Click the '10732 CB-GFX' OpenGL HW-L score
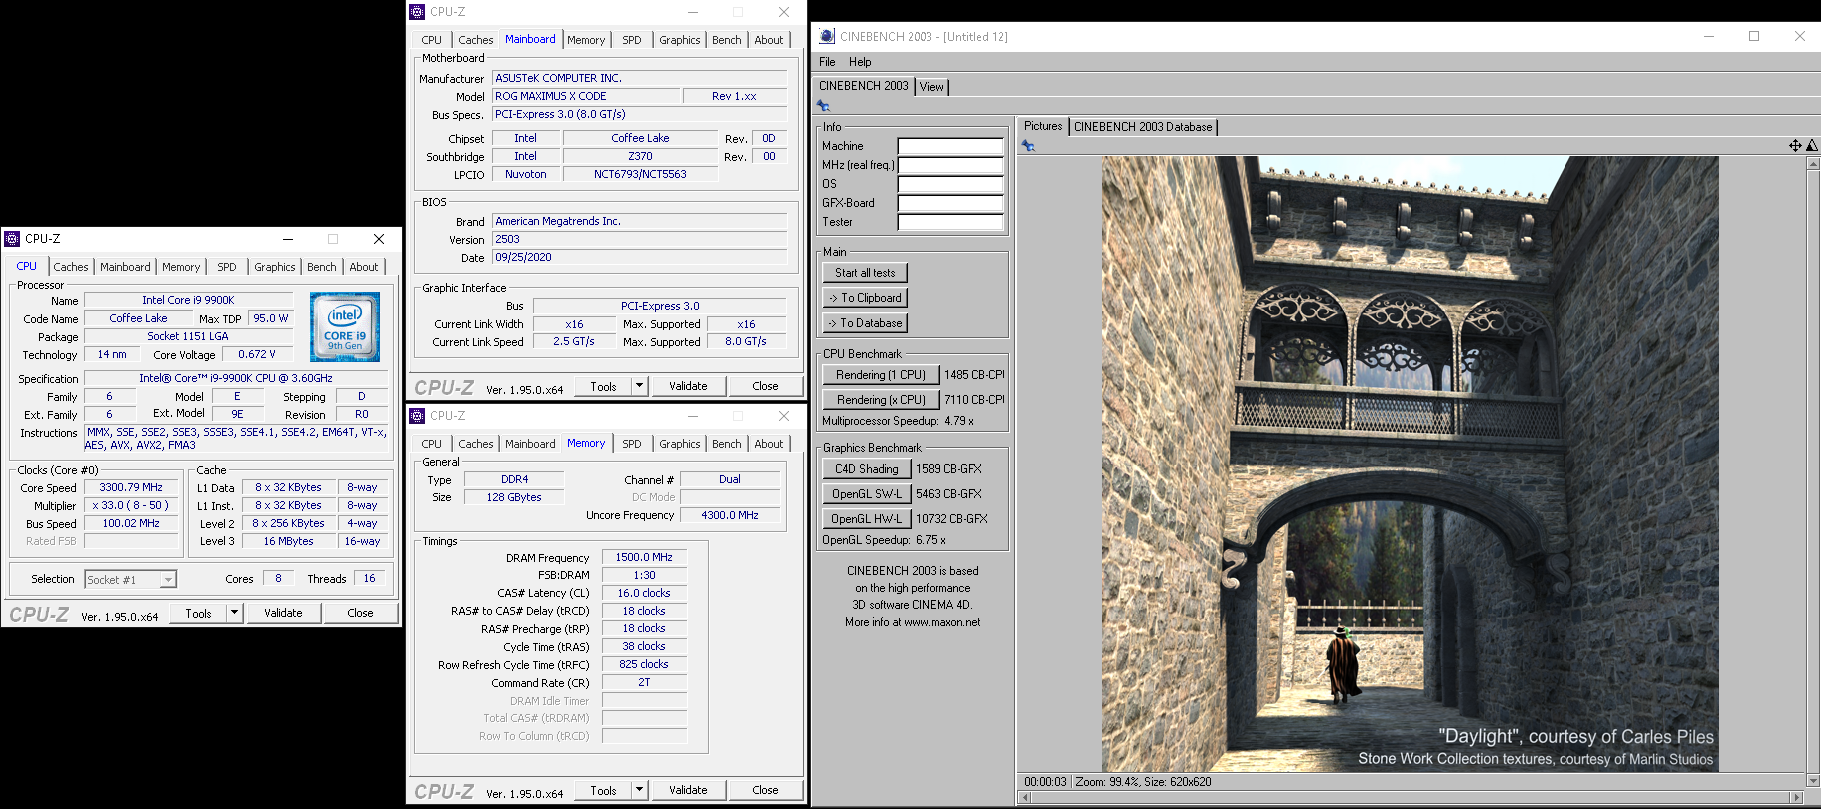Image resolution: width=1821 pixels, height=809 pixels. tap(952, 519)
